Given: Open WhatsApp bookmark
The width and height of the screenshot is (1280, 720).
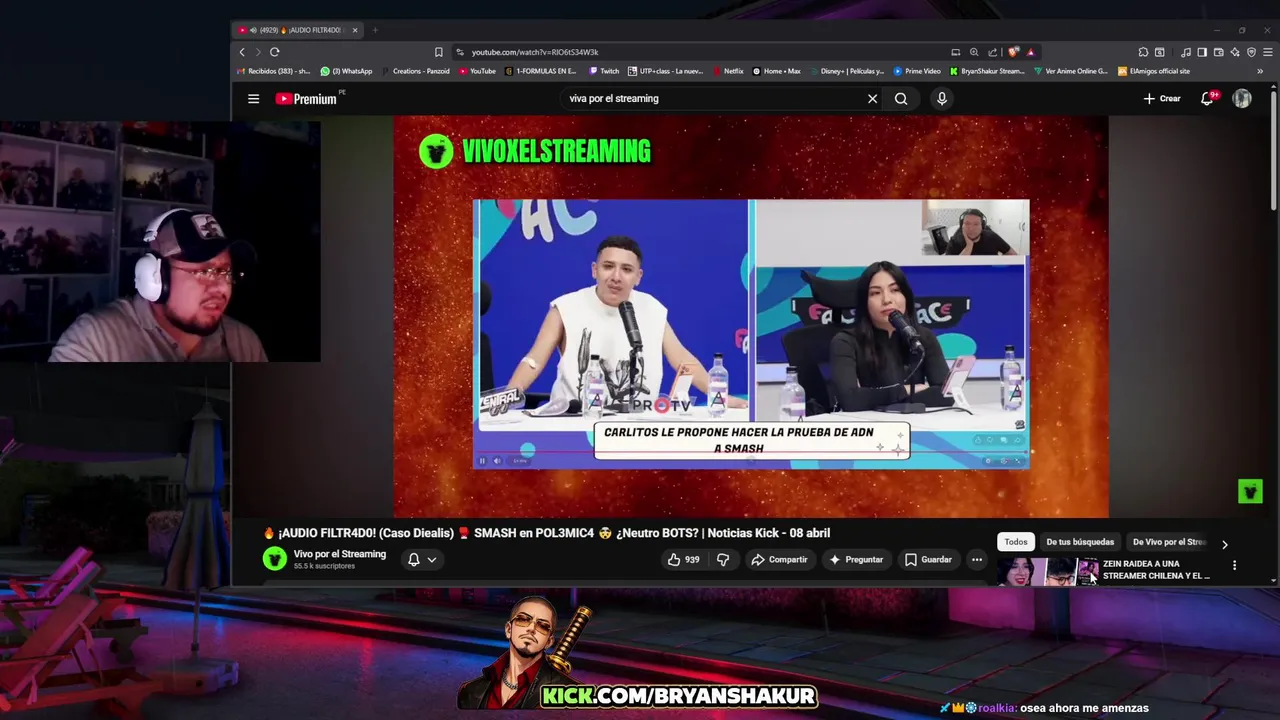Looking at the screenshot, I should coord(346,71).
